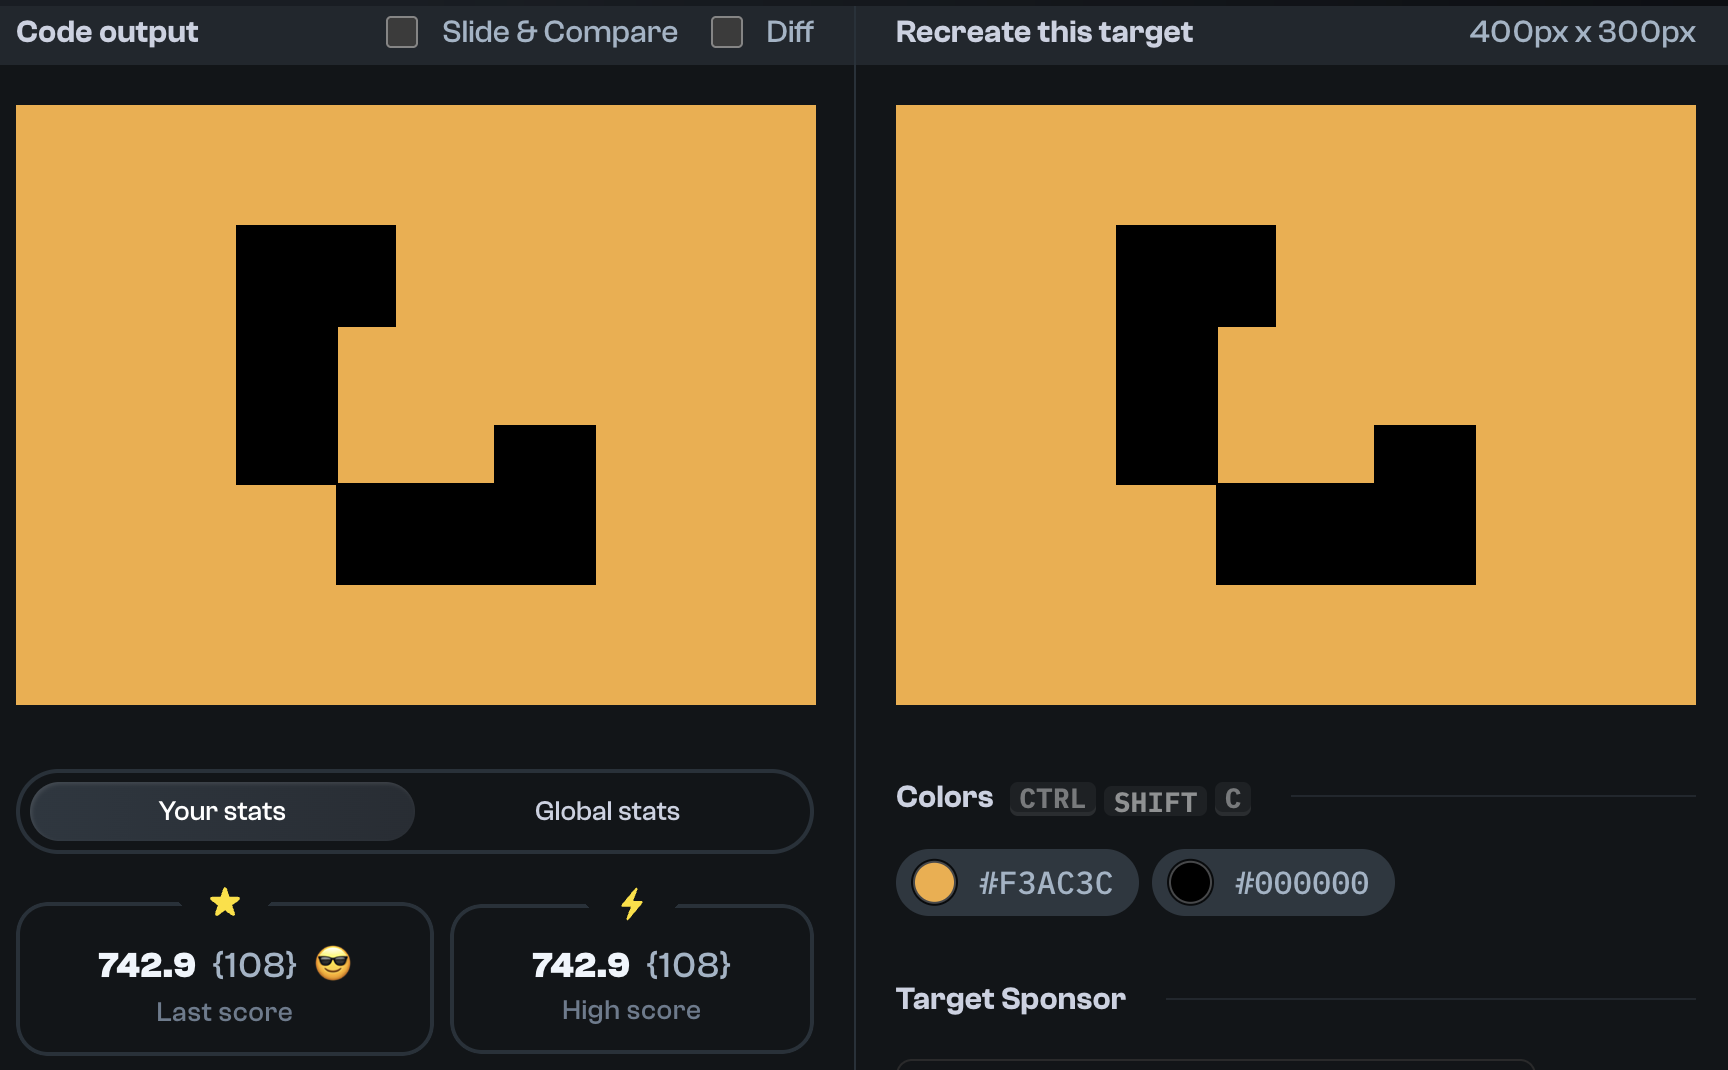Click the Code output heading
Screen dimensions: 1728x1070
(107, 32)
